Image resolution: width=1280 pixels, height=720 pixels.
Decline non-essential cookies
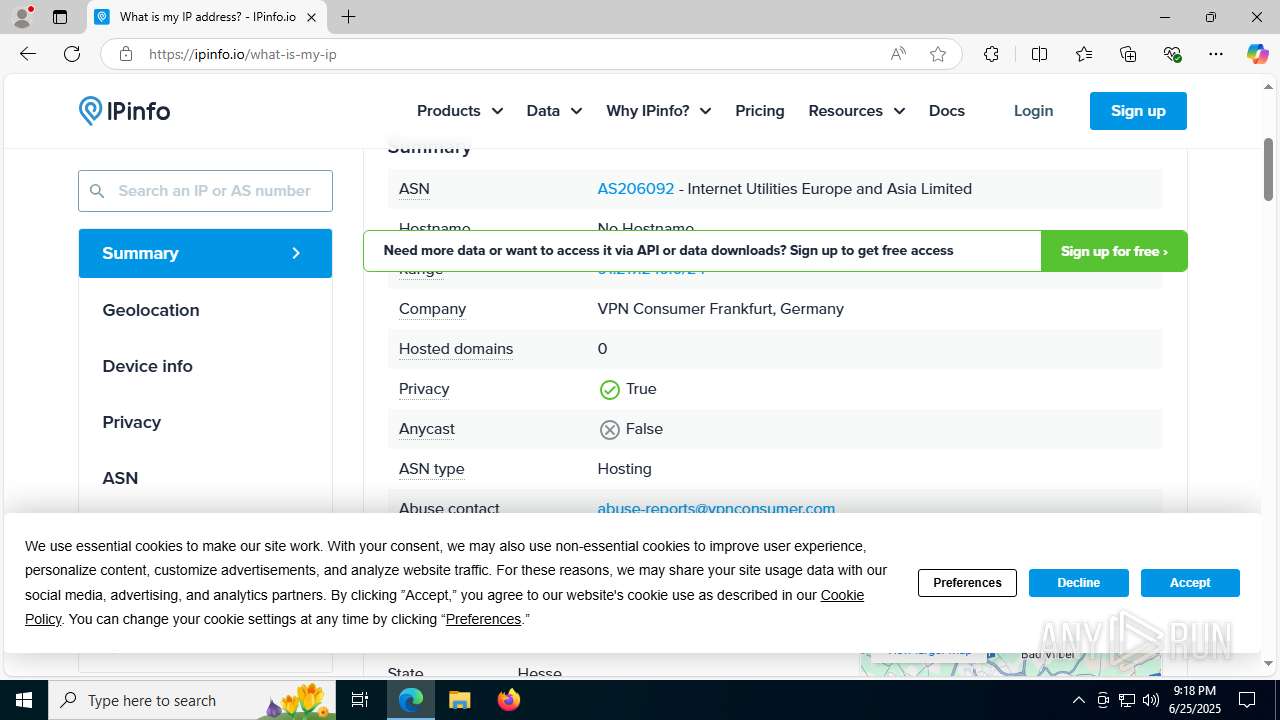click(x=1078, y=583)
